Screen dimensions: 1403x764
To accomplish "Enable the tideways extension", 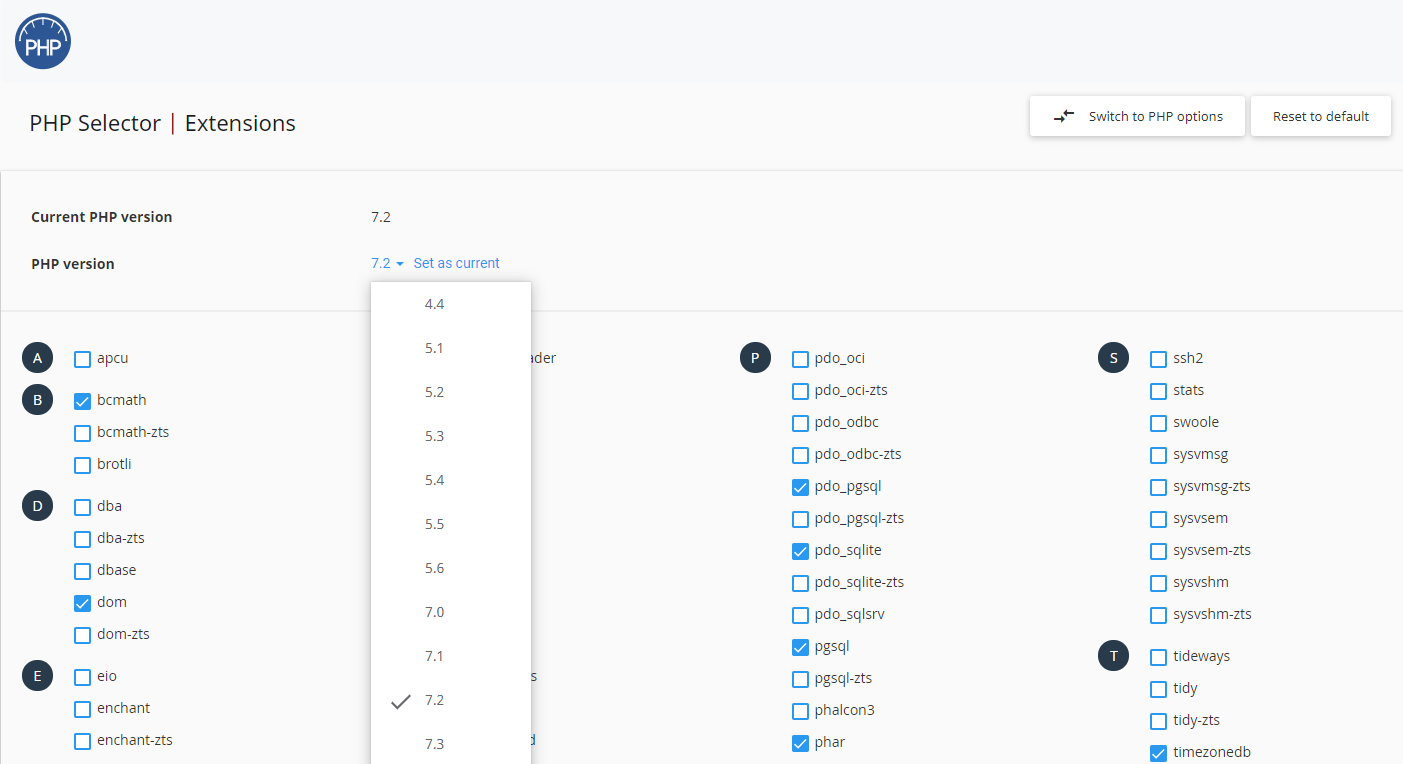I will 1158,657.
